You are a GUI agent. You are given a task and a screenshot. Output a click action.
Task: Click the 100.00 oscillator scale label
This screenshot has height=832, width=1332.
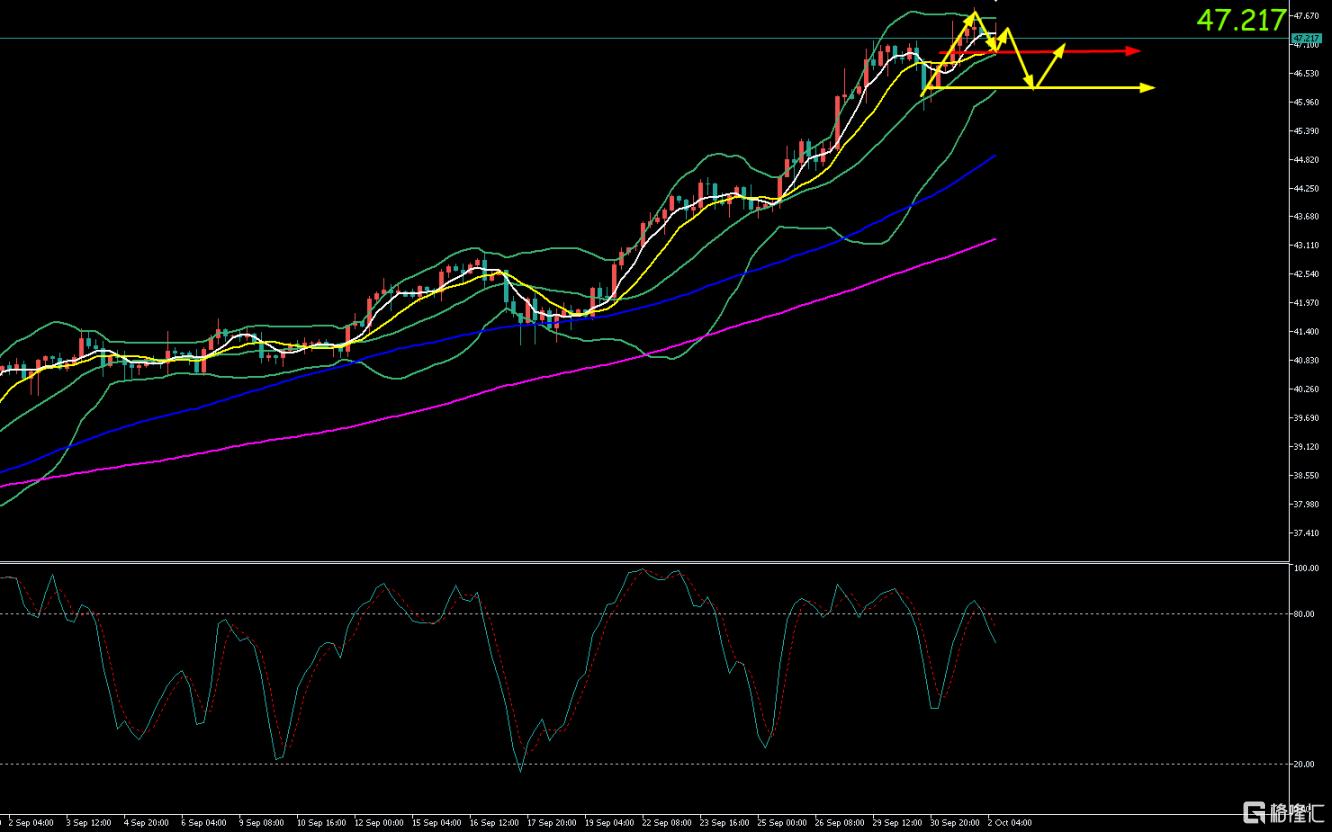point(1304,568)
